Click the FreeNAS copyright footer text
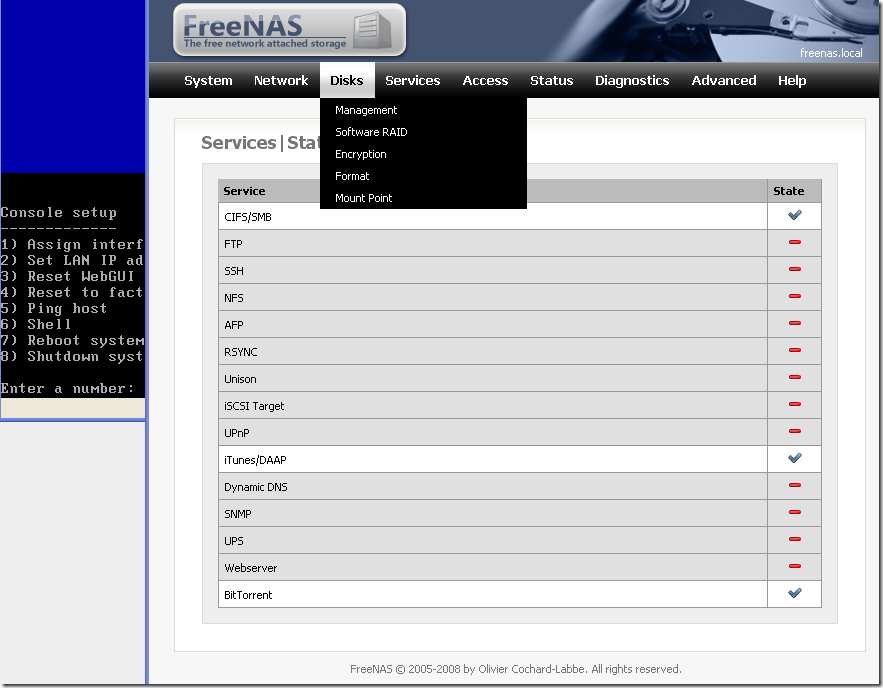Screen dimensions: 883x688 (x=515, y=669)
